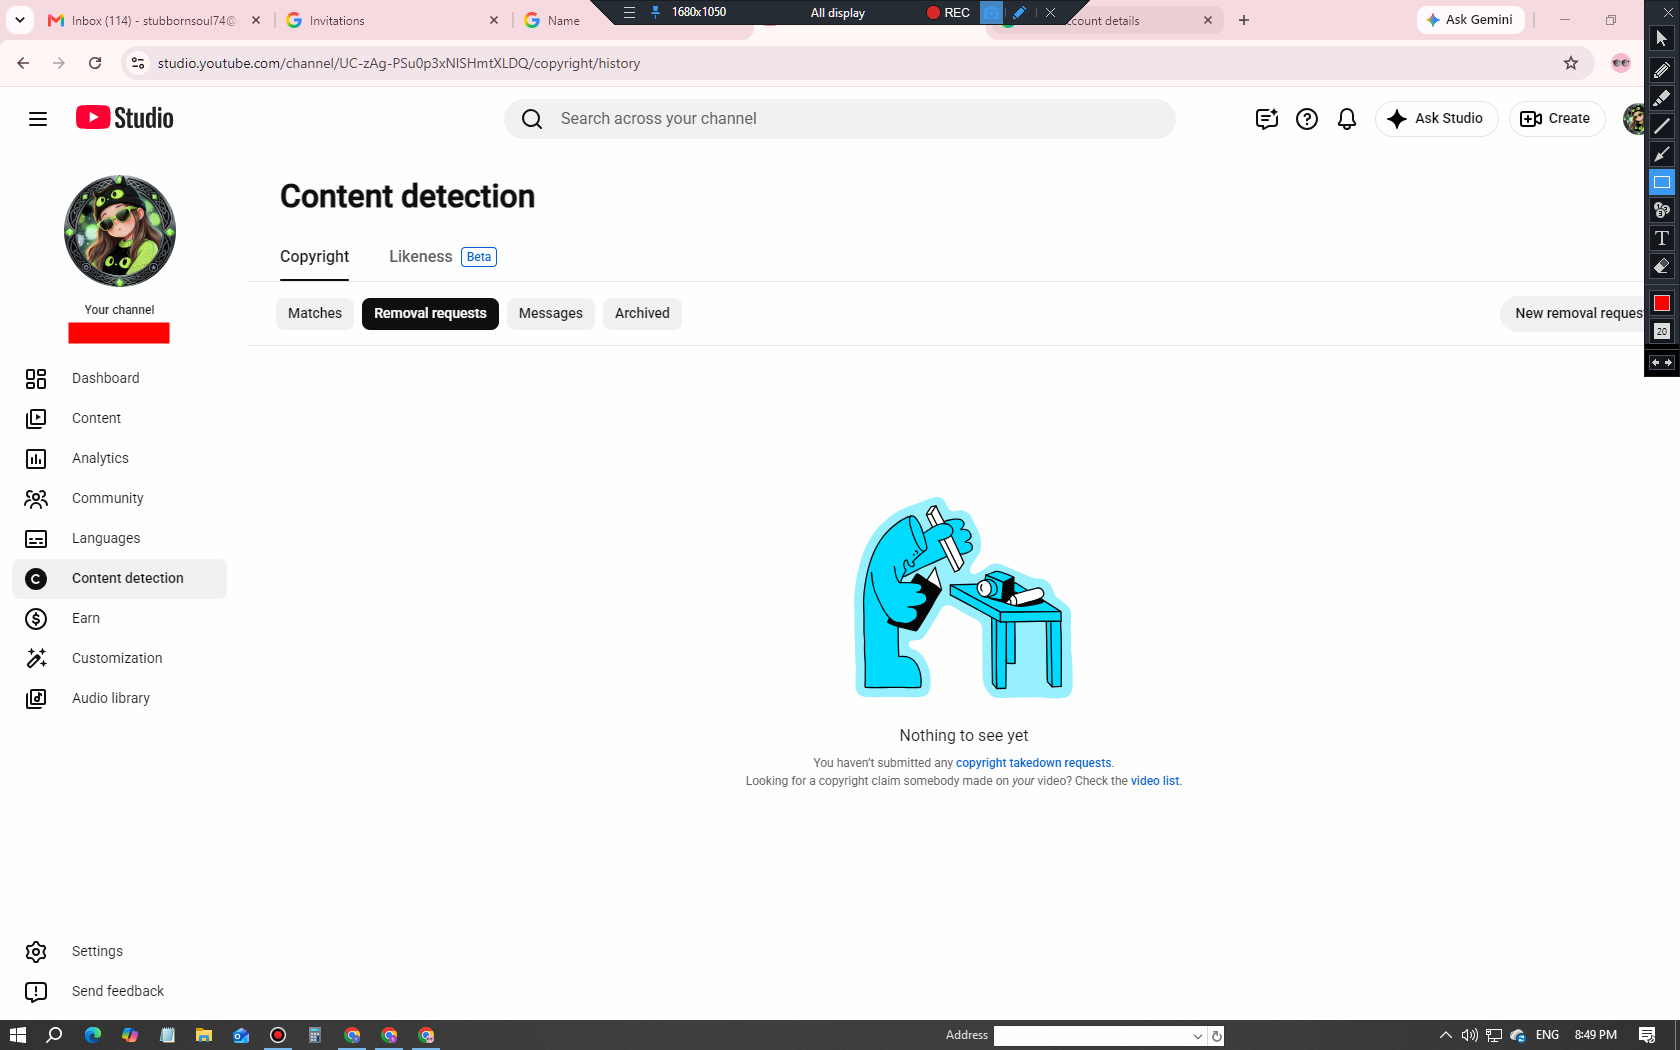Click the notifications bell icon
The height and width of the screenshot is (1050, 1680).
(1347, 119)
